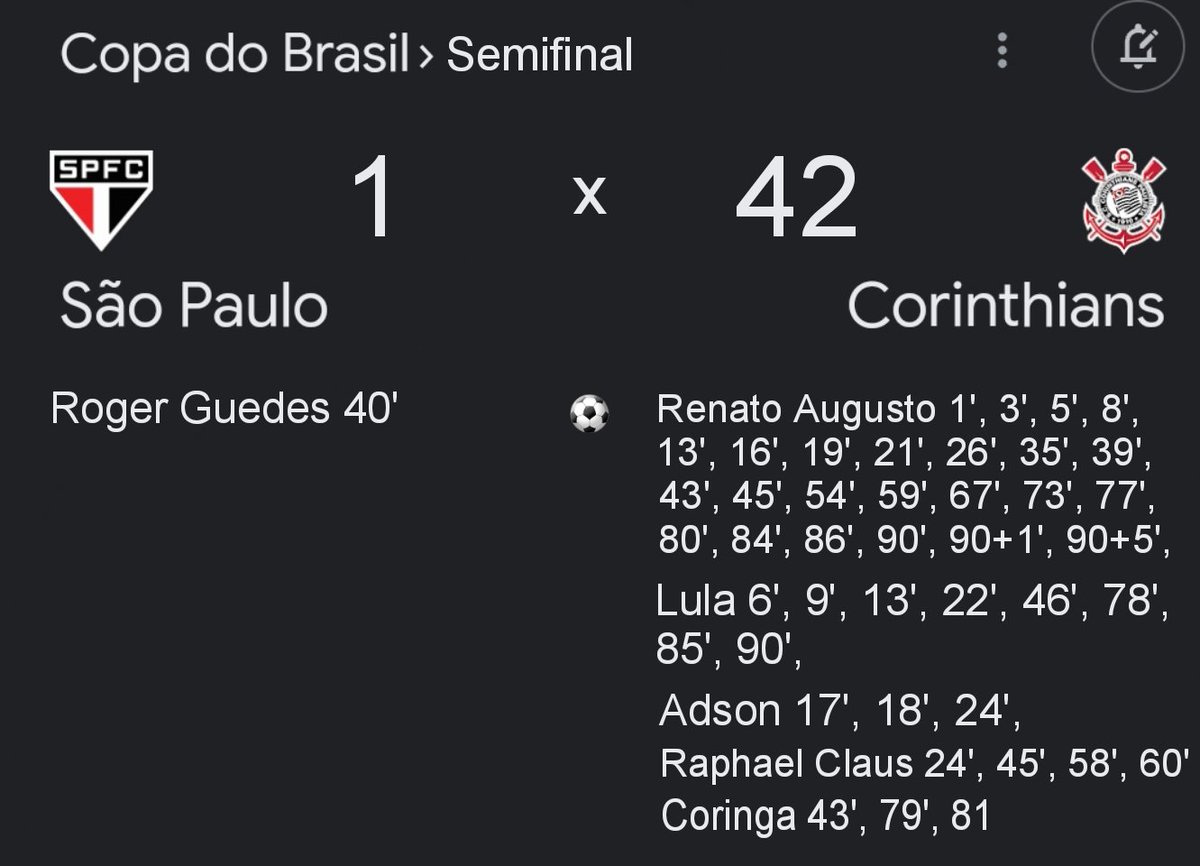Click the x separator between scores
This screenshot has height=866, width=1200.
tap(590, 197)
